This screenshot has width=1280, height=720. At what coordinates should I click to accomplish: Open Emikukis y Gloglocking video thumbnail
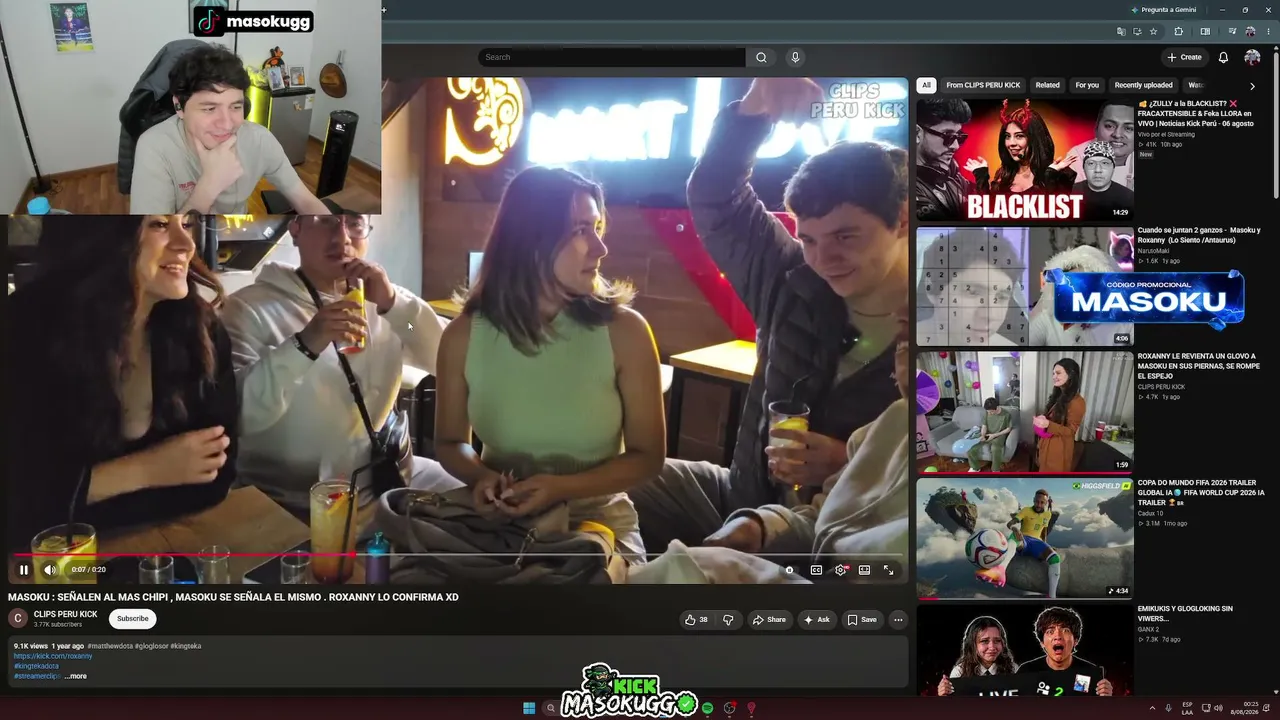[x=1025, y=650]
